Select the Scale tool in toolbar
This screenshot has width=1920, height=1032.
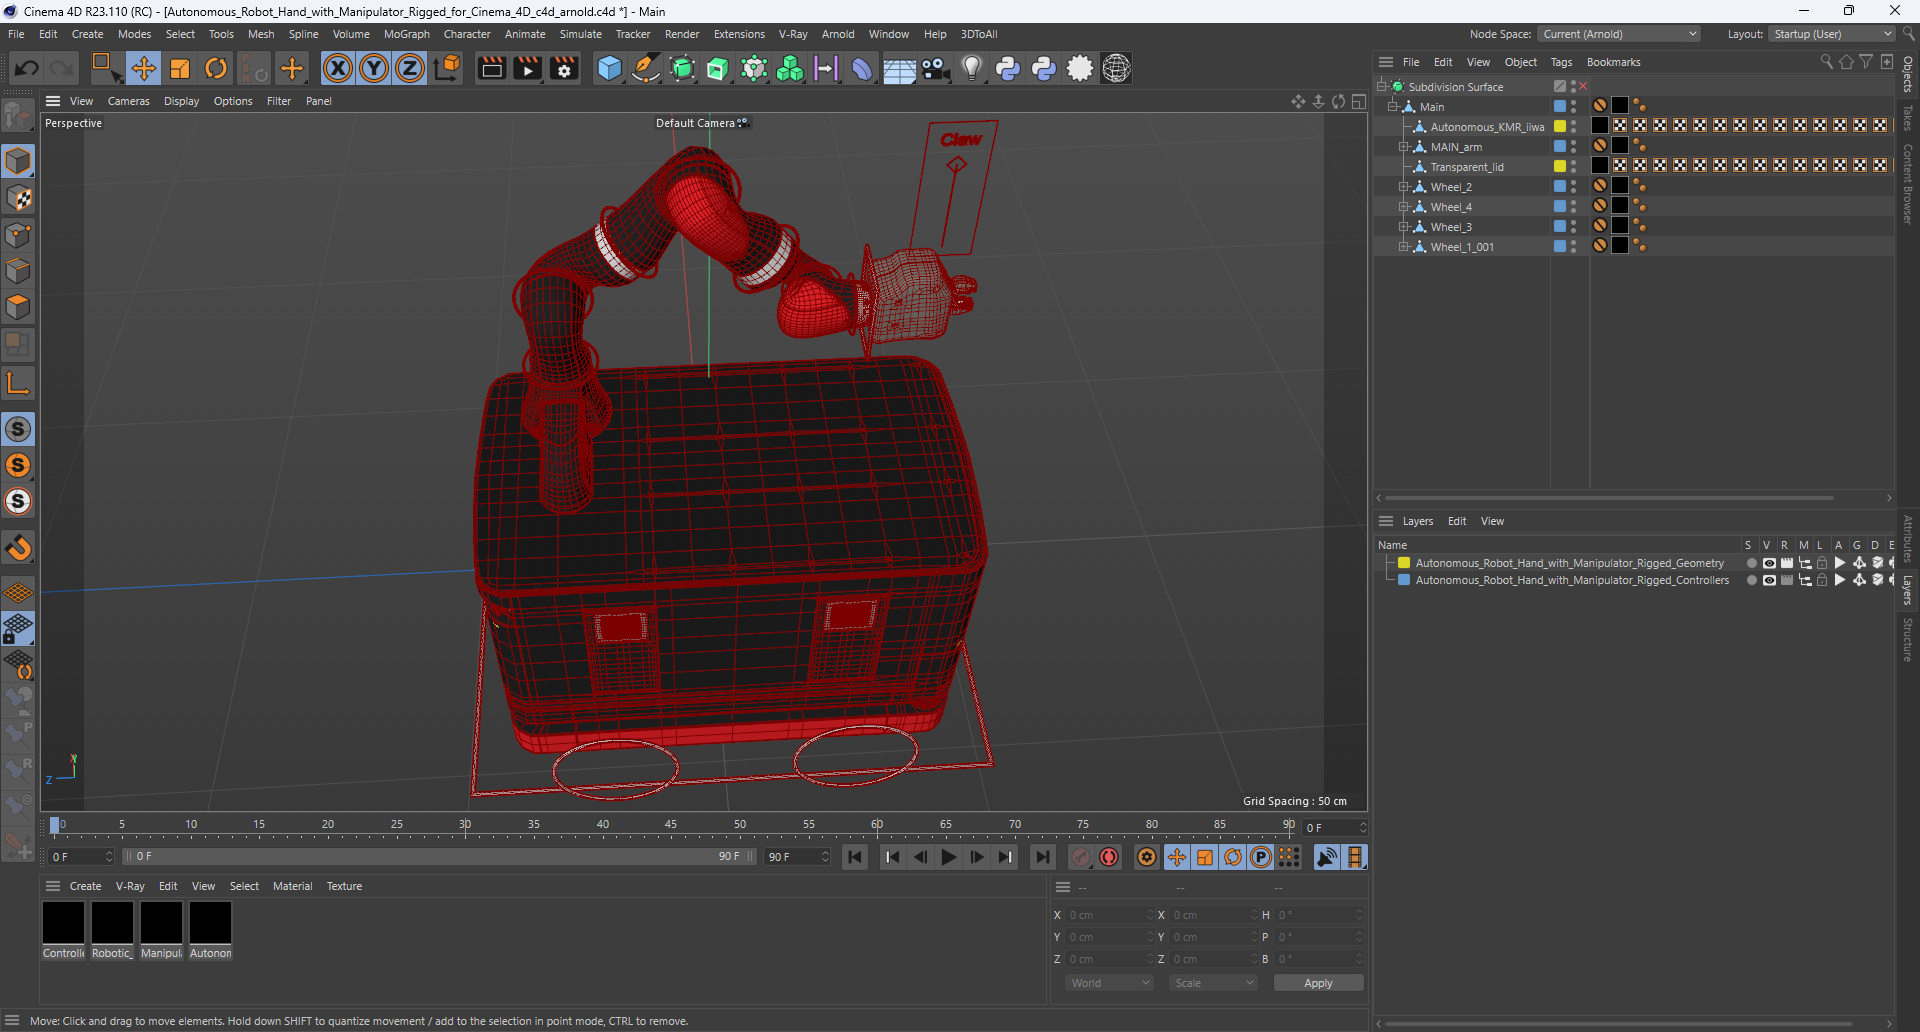tap(180, 68)
